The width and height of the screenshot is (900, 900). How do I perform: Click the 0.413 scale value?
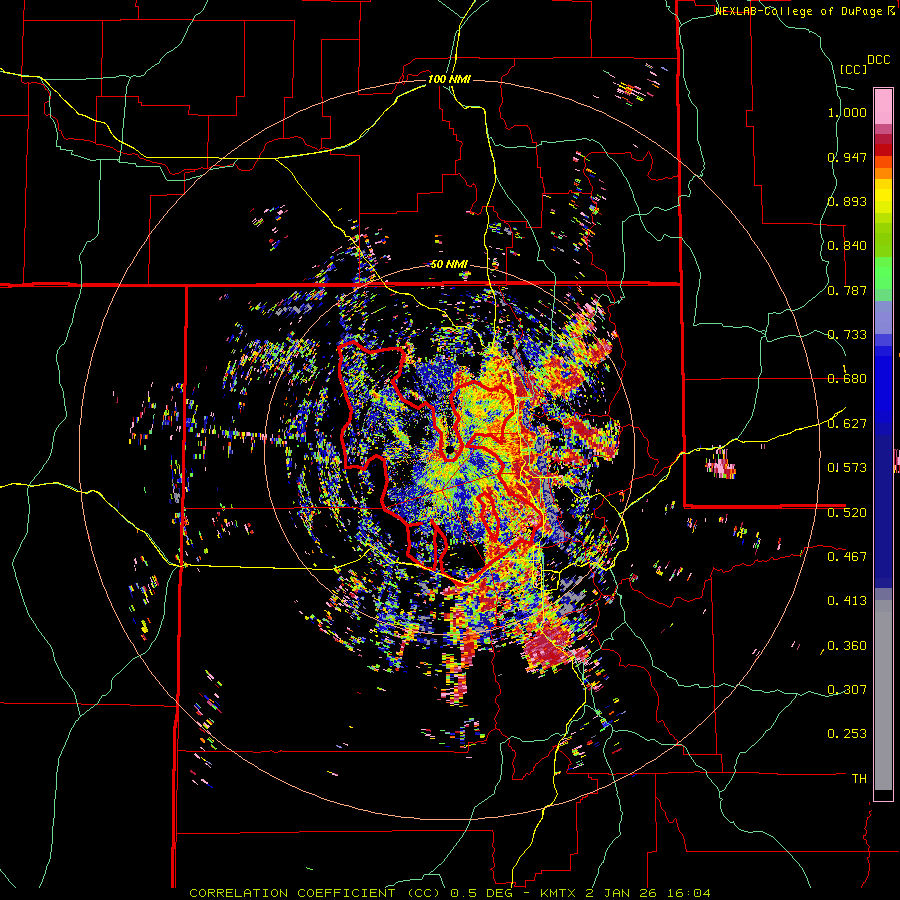tap(847, 601)
